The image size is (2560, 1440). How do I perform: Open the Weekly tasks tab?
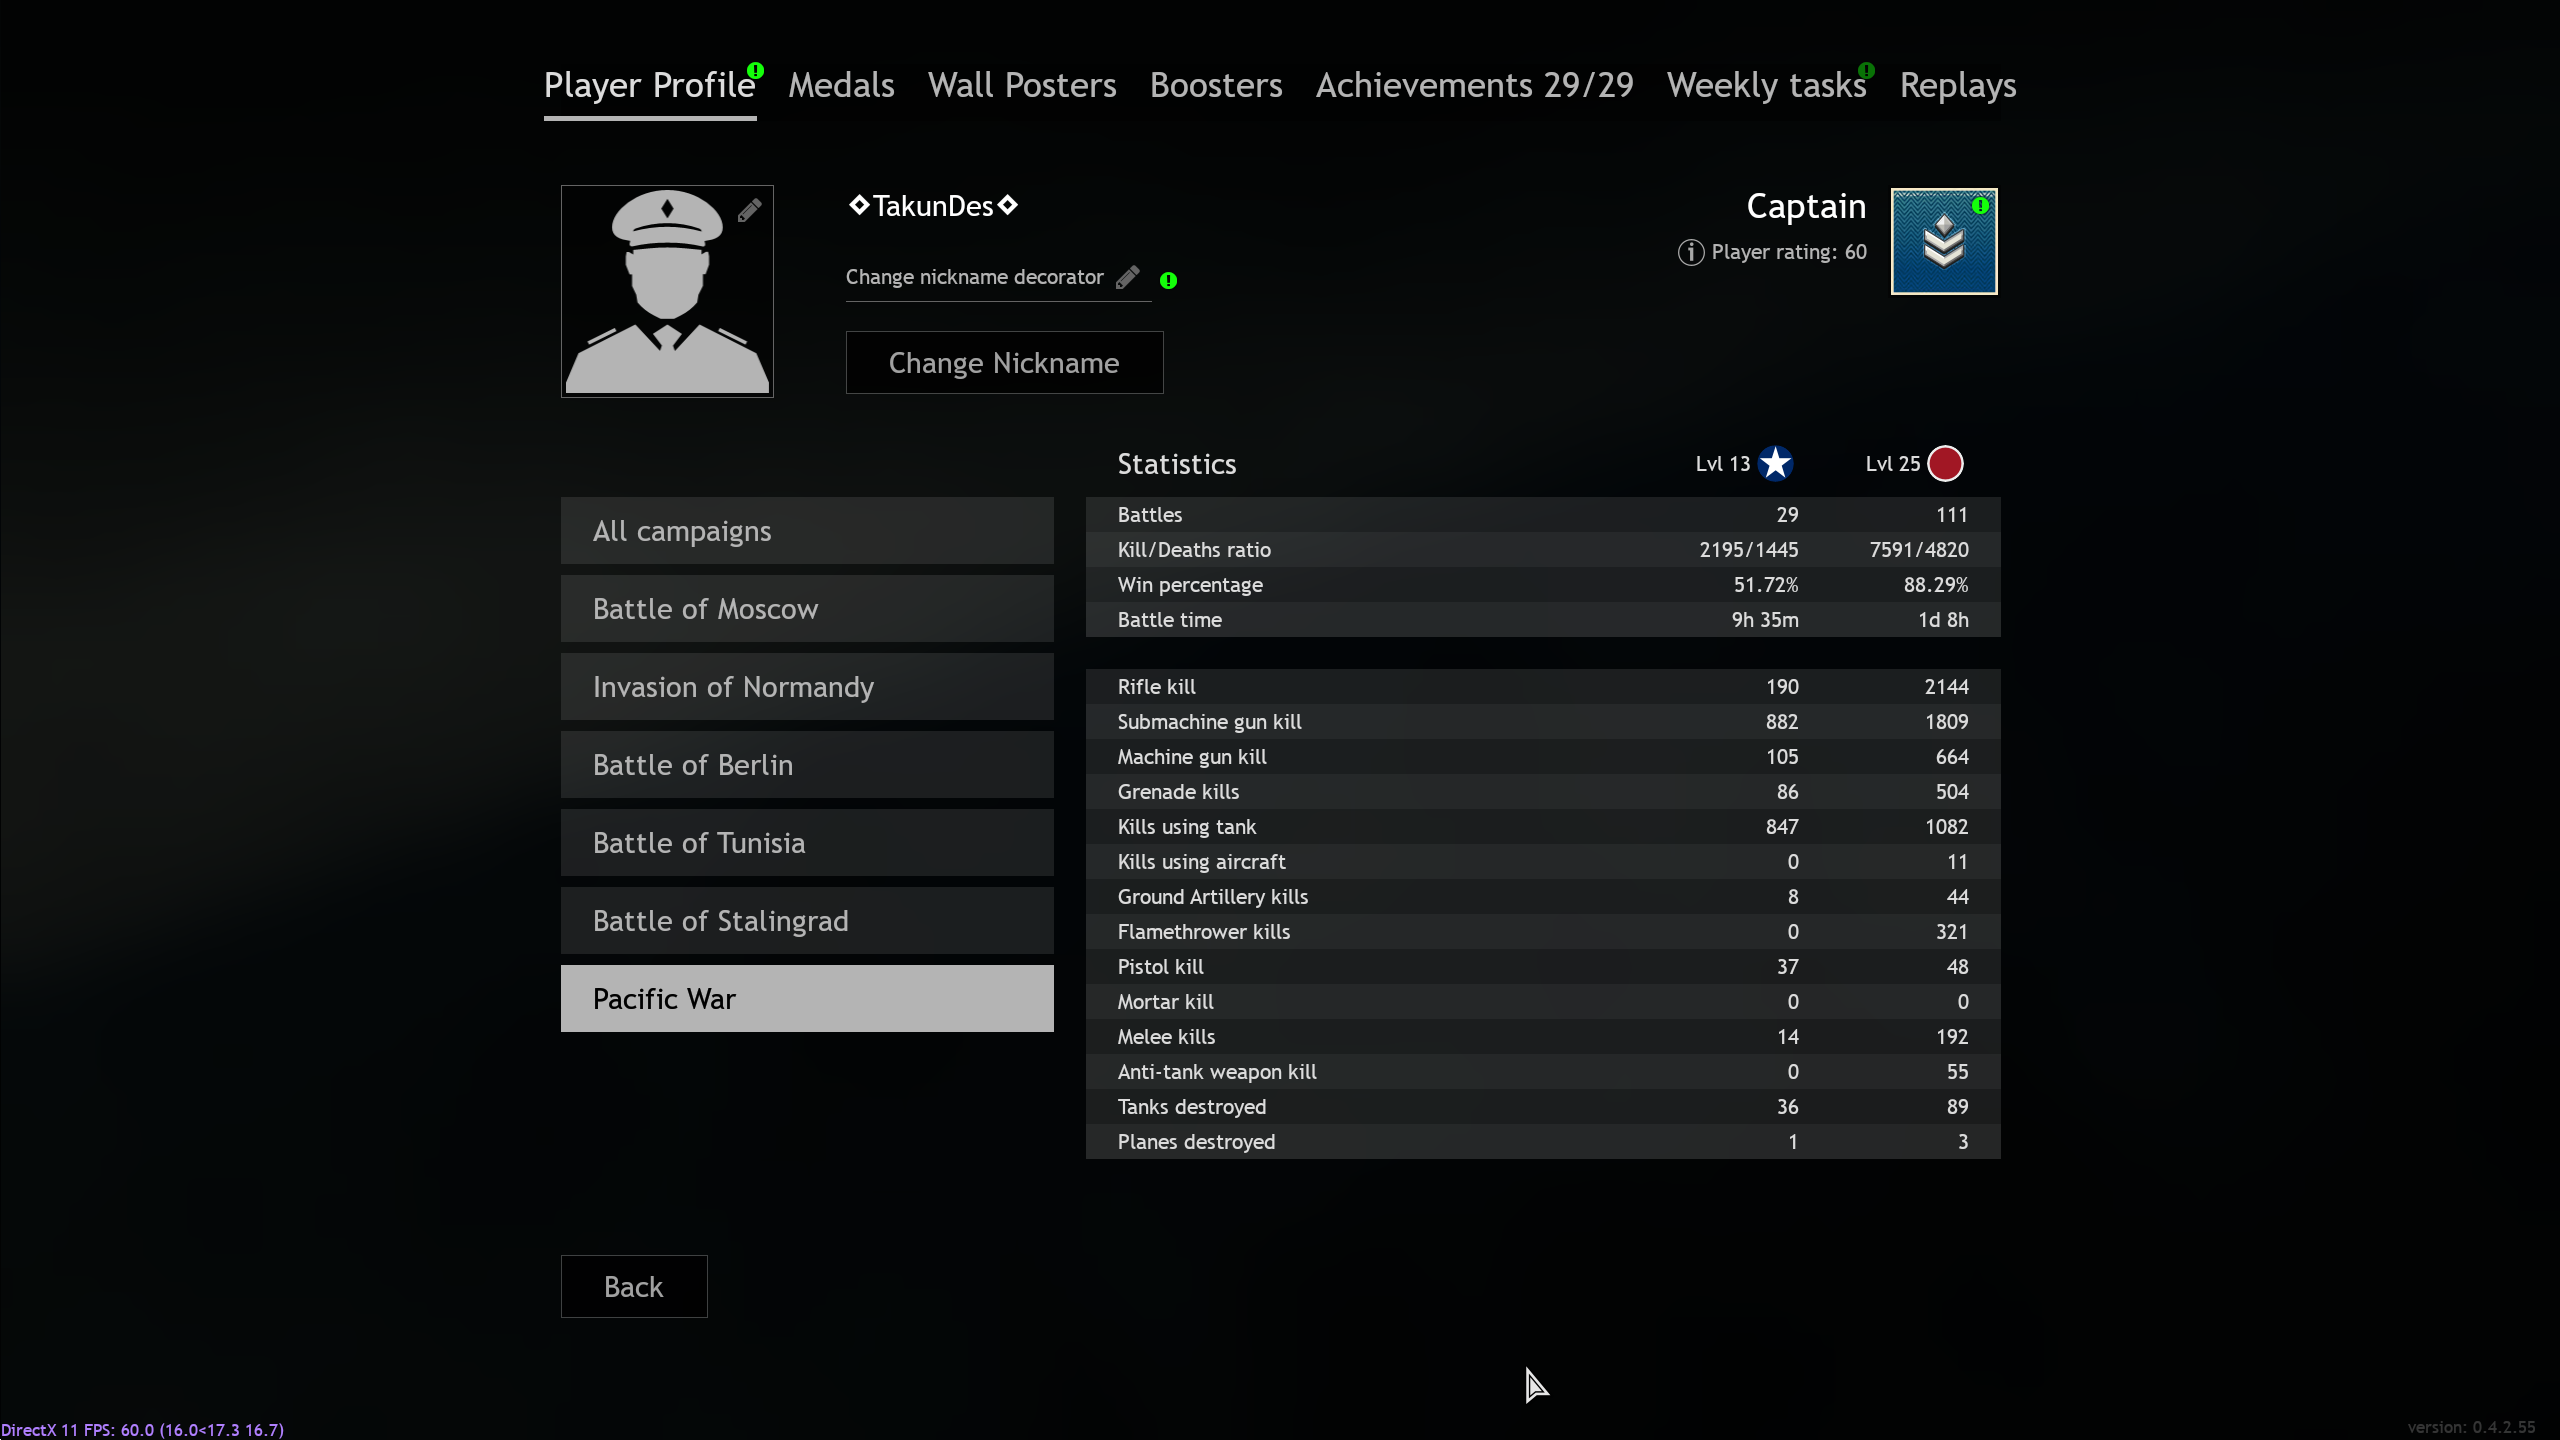(x=1766, y=86)
